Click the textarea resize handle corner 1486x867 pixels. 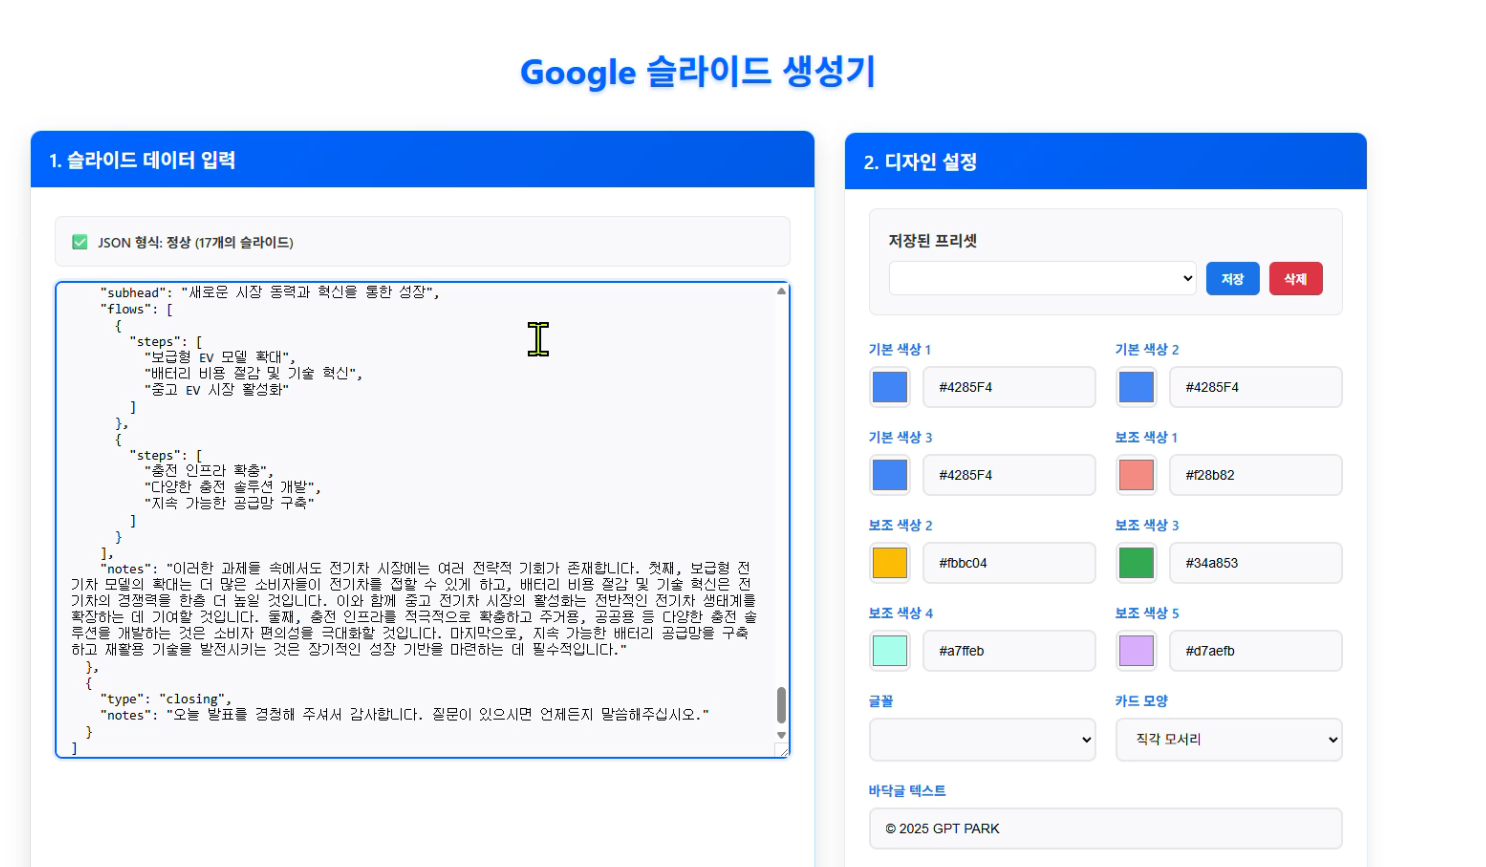[x=783, y=750]
